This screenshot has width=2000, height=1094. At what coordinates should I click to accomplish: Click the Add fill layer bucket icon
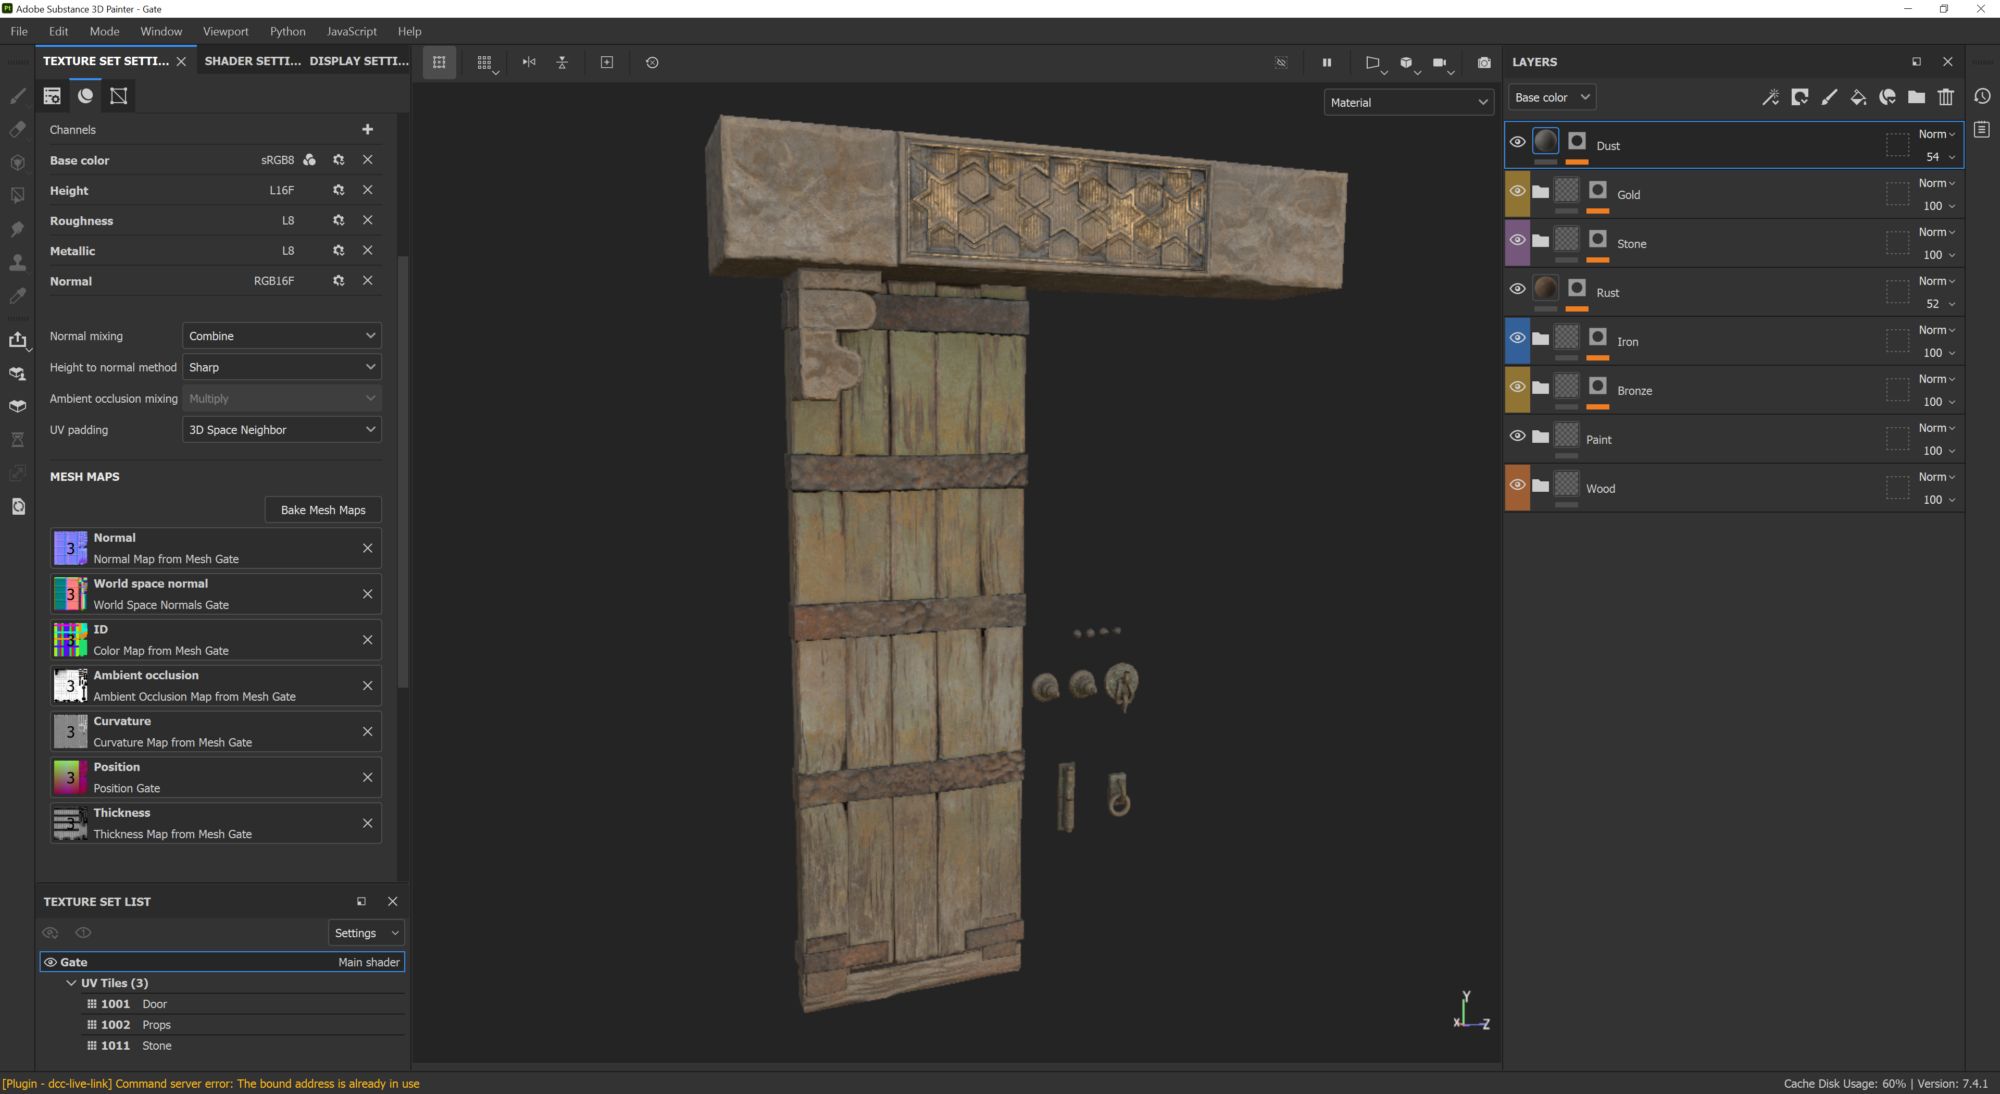tap(1858, 97)
